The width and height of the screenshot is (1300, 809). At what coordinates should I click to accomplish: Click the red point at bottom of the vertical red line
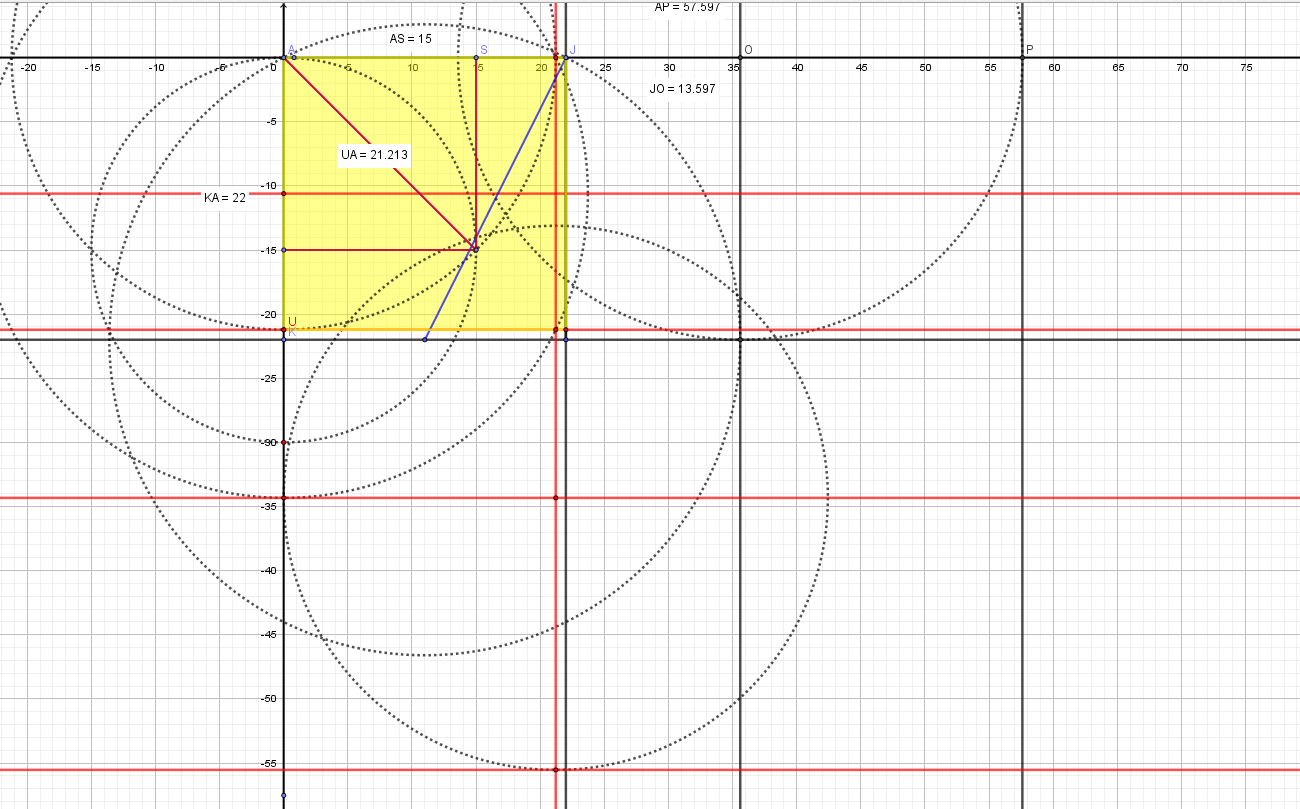(556, 769)
